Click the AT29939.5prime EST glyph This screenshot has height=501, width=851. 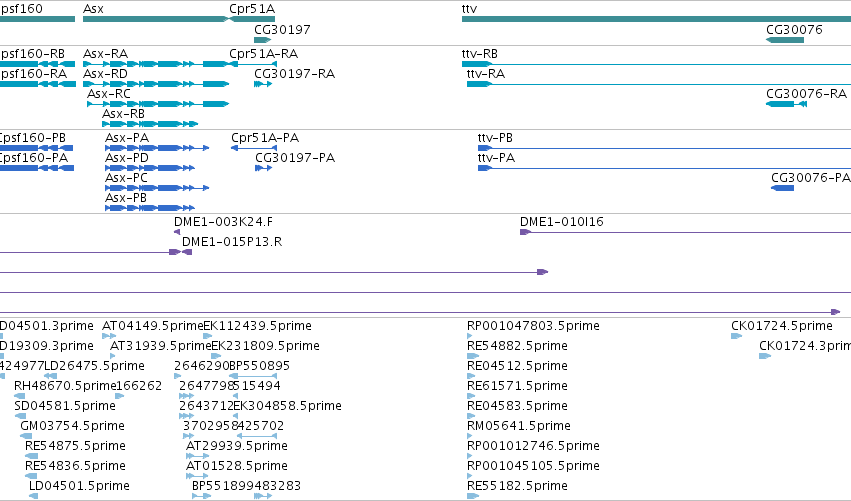click(x=198, y=456)
